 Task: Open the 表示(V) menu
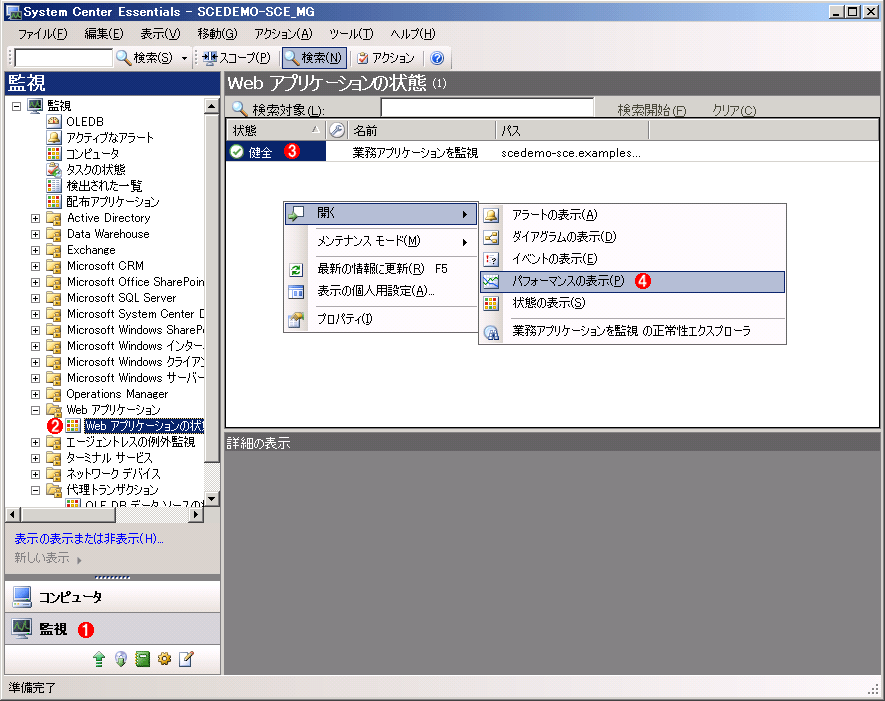[x=160, y=34]
